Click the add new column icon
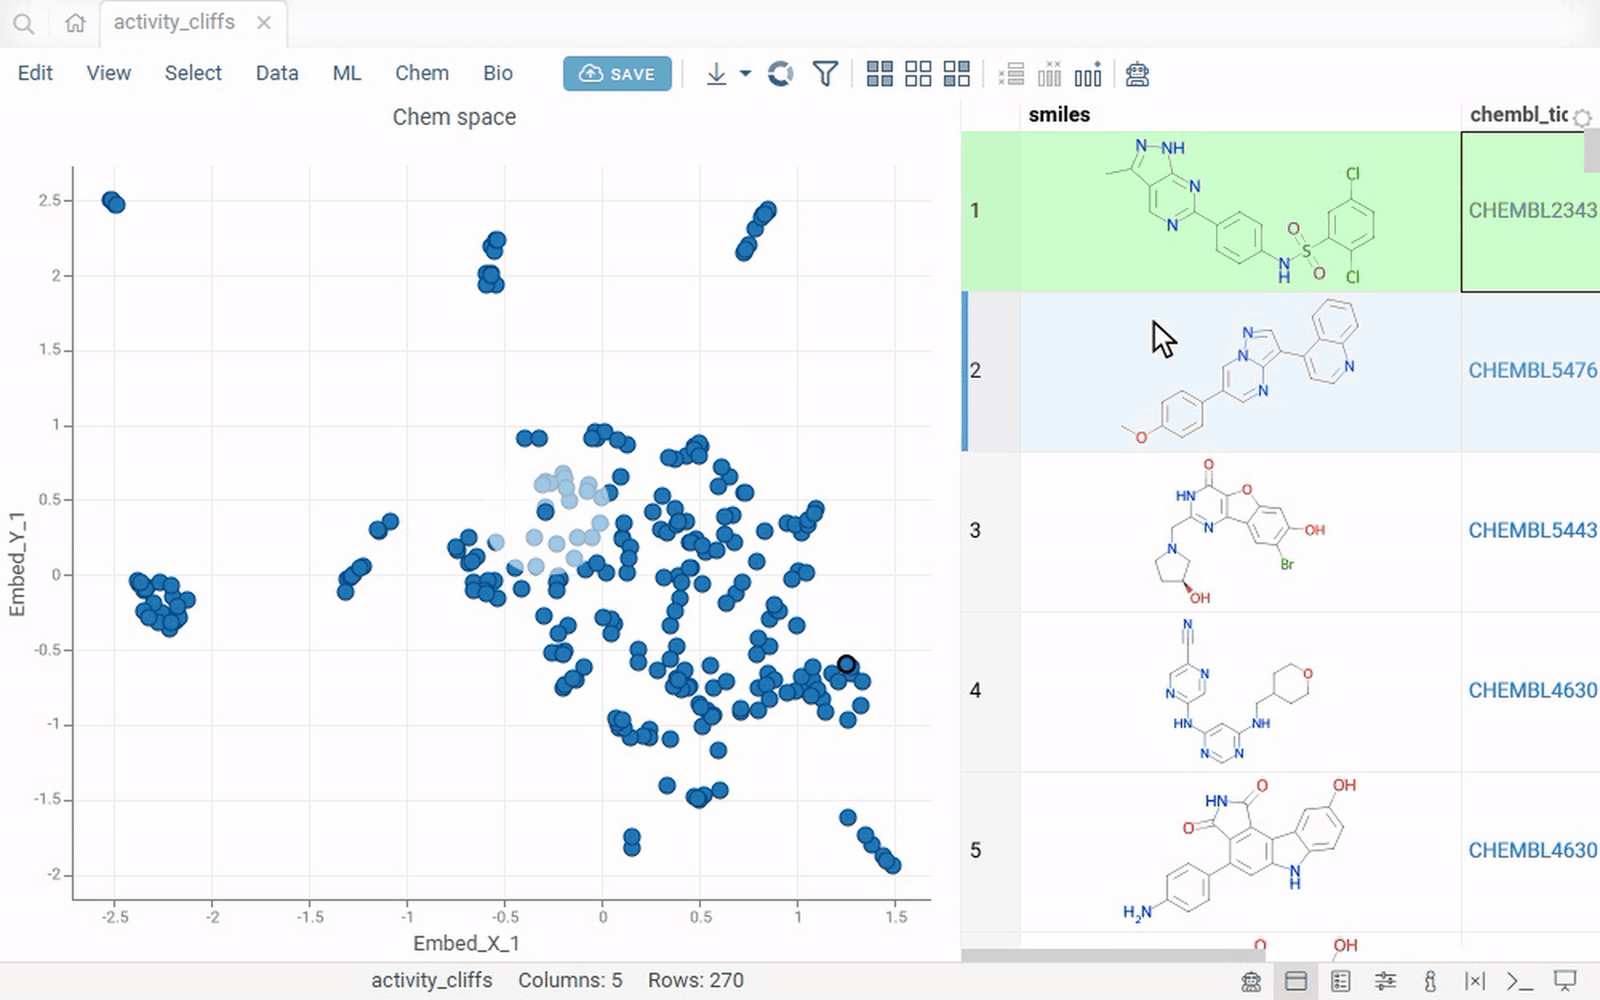This screenshot has height=1000, width=1600. [1088, 74]
